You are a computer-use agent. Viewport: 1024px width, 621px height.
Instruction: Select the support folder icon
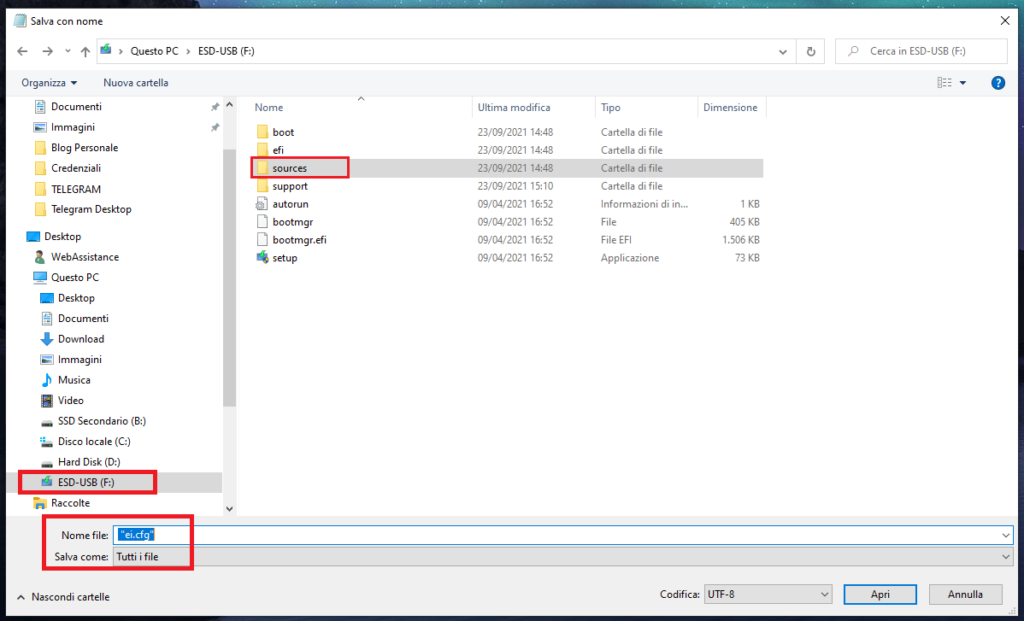[263, 186]
